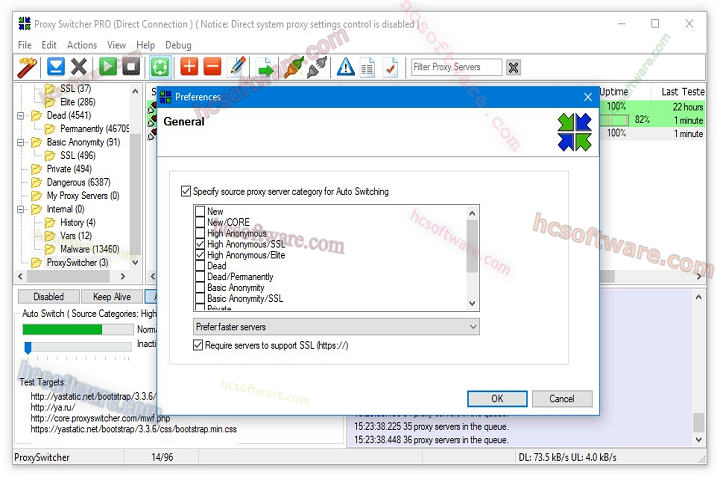Viewport: 720px width, 480px height.
Task: Uncheck the High Anonymous/SSL checkbox
Action: point(200,244)
